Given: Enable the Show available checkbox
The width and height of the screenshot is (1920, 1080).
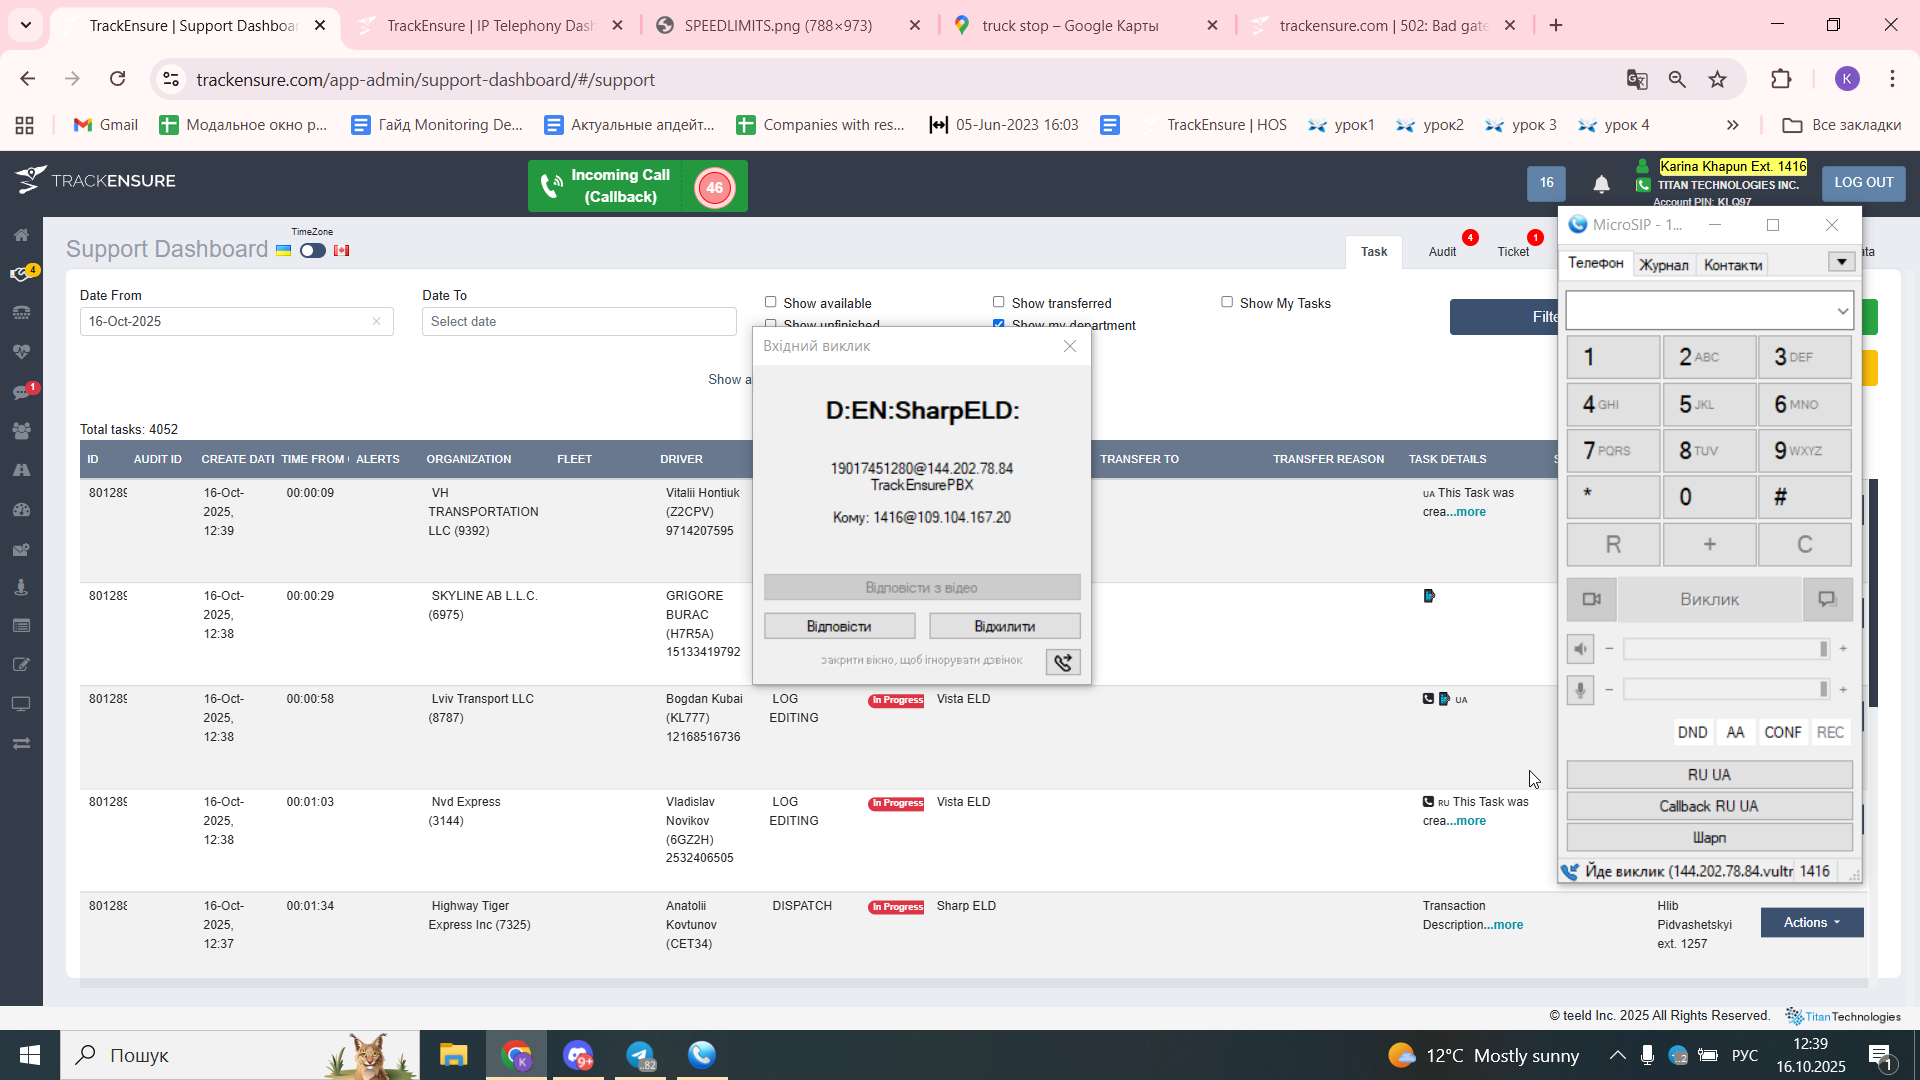Looking at the screenshot, I should [x=770, y=302].
